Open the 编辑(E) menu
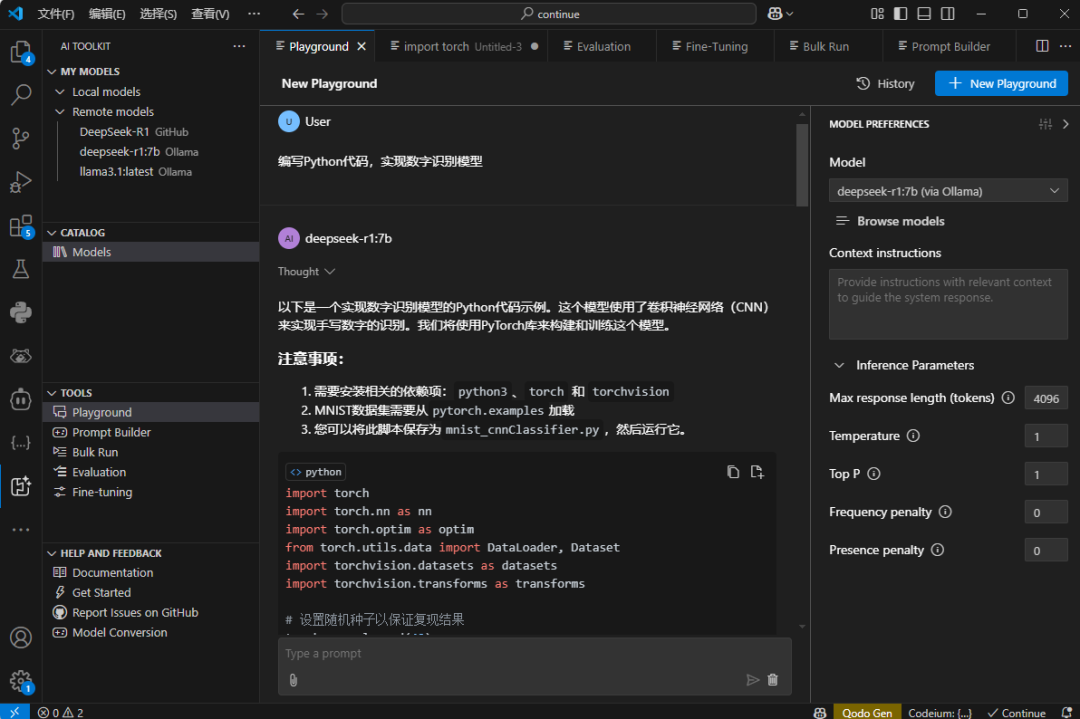The height and width of the screenshot is (719, 1080). pos(107,14)
